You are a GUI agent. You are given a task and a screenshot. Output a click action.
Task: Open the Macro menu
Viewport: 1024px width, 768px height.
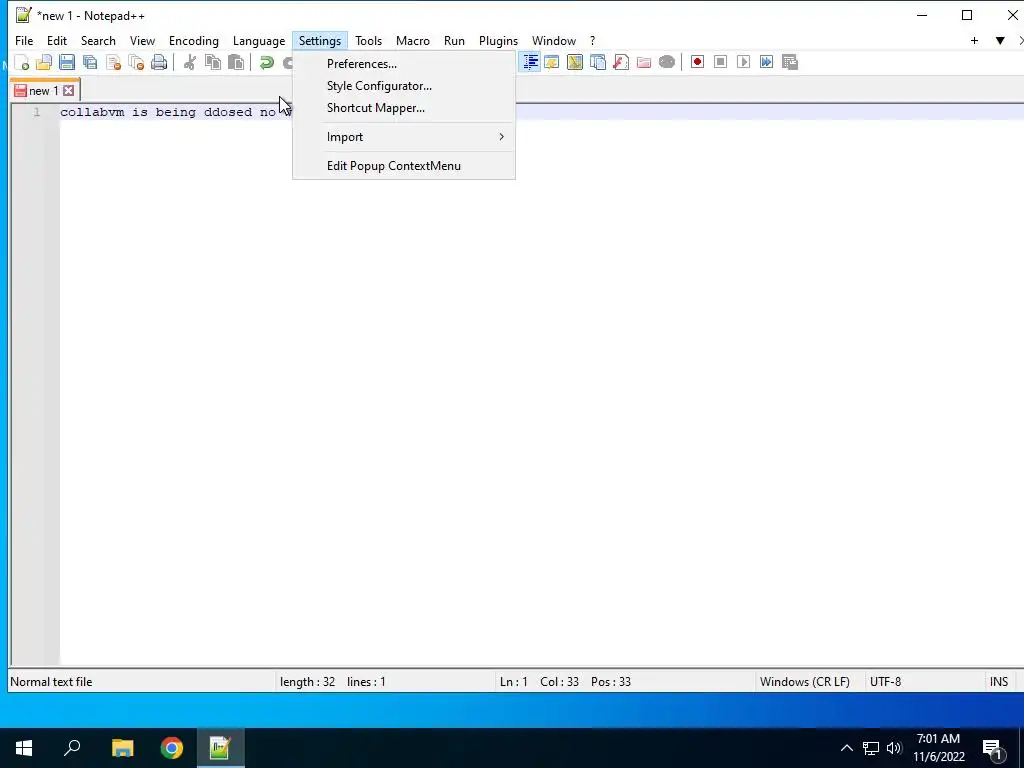coord(413,40)
